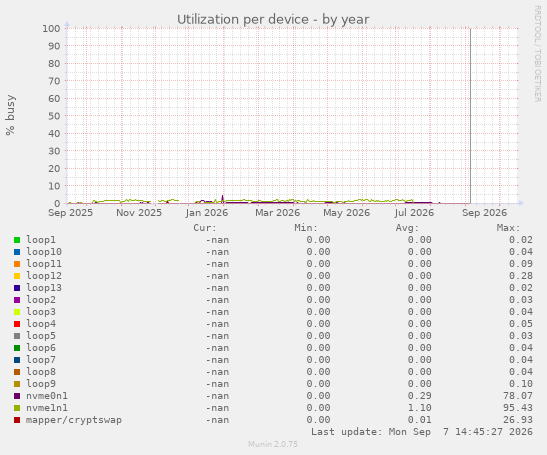Click cryptswap max value 26.93
This screenshot has height=455, width=547.
tap(518, 420)
